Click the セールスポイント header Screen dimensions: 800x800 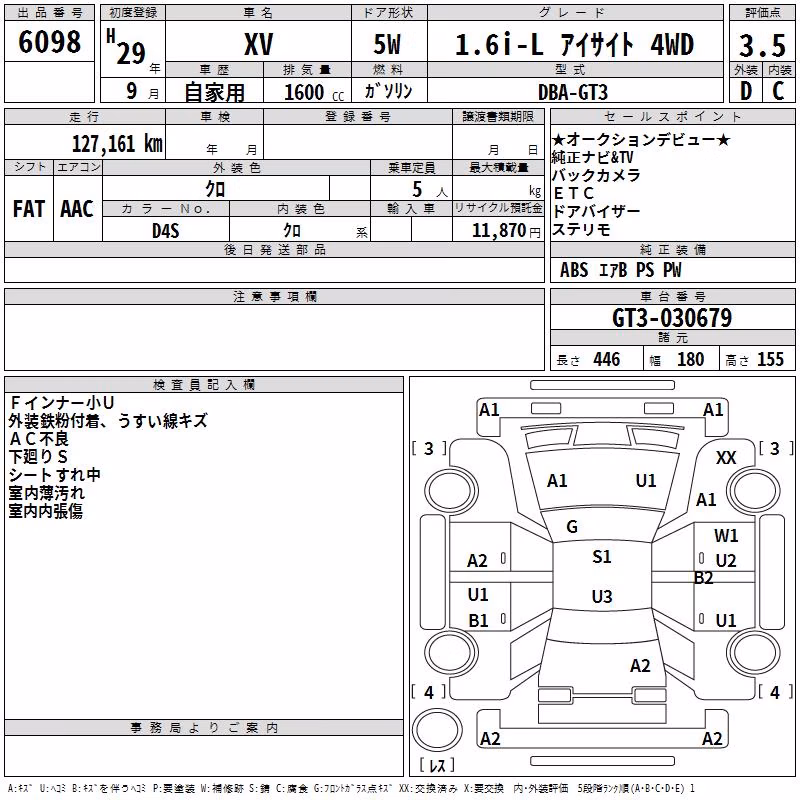[x=672, y=116]
